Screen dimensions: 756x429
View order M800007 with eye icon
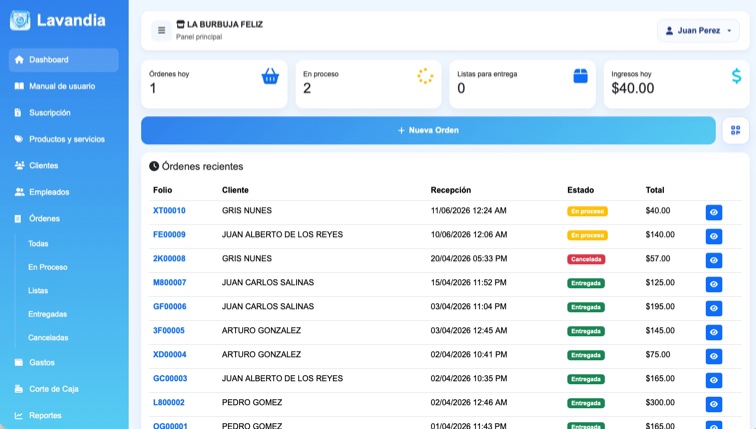click(714, 284)
